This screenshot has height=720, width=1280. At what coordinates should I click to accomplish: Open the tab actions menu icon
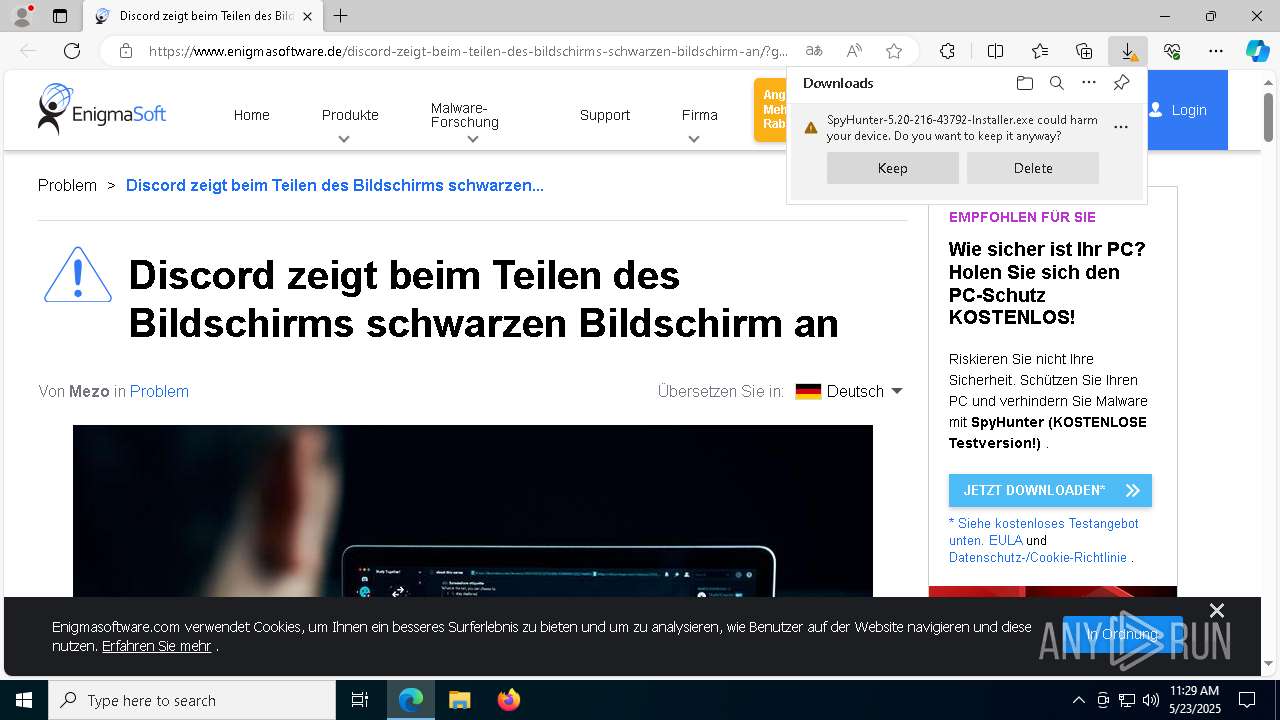(x=60, y=16)
